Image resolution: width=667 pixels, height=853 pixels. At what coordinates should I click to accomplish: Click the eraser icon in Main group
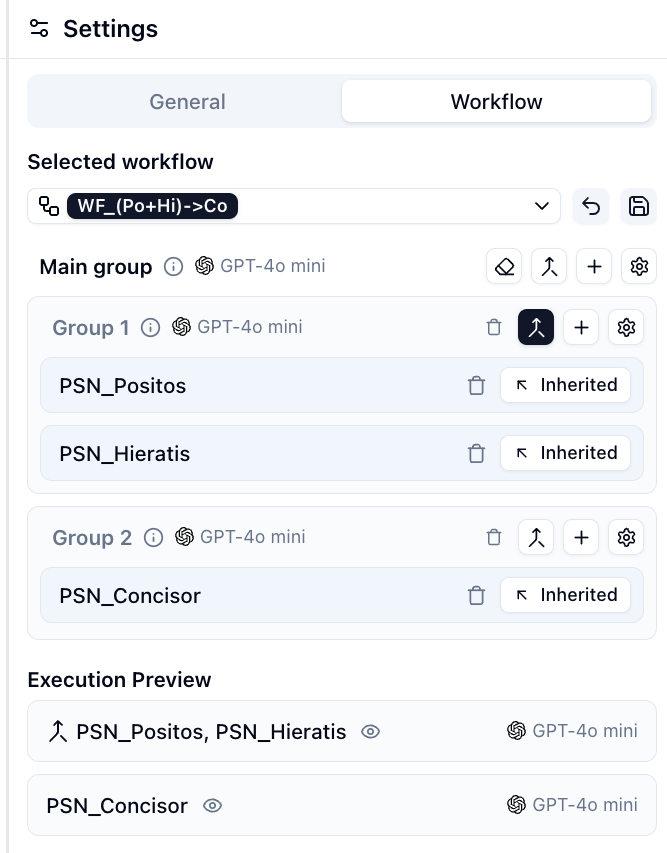[504, 267]
